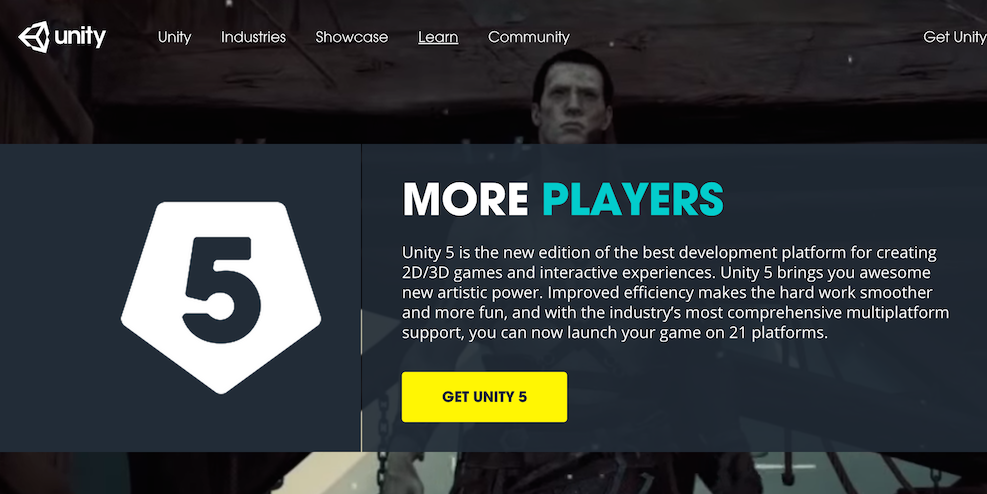Click the unity wordmark beside the cube
The height and width of the screenshot is (494, 987).
pos(80,36)
